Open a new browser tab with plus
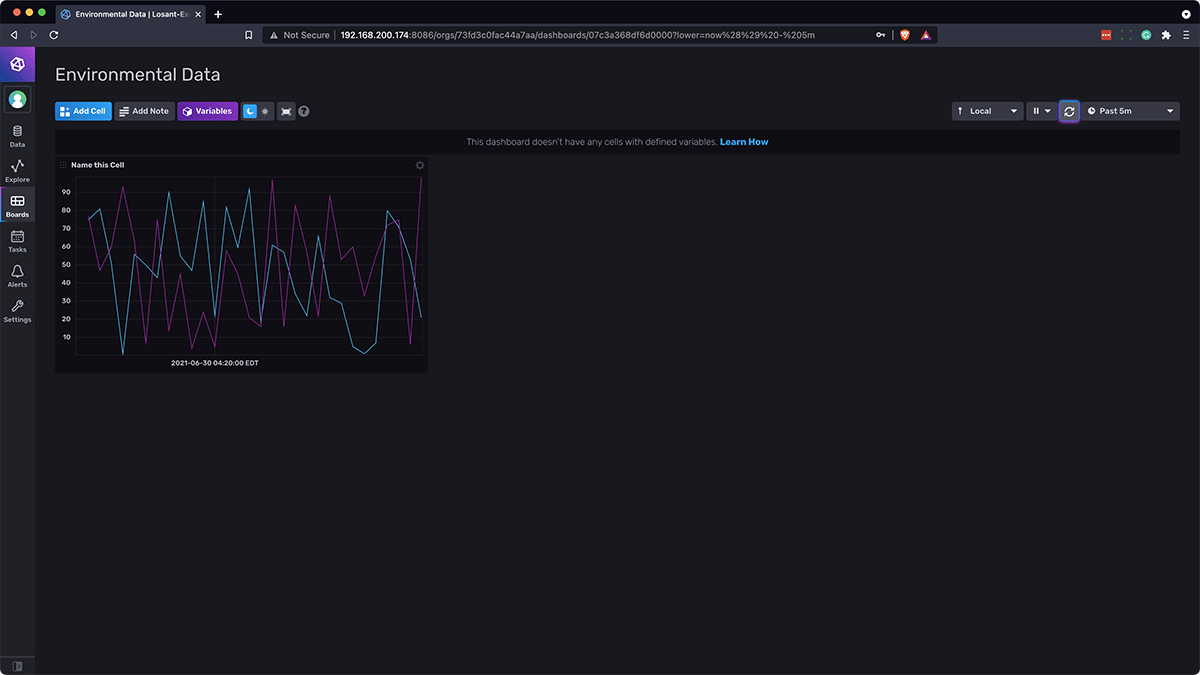 click(x=218, y=14)
